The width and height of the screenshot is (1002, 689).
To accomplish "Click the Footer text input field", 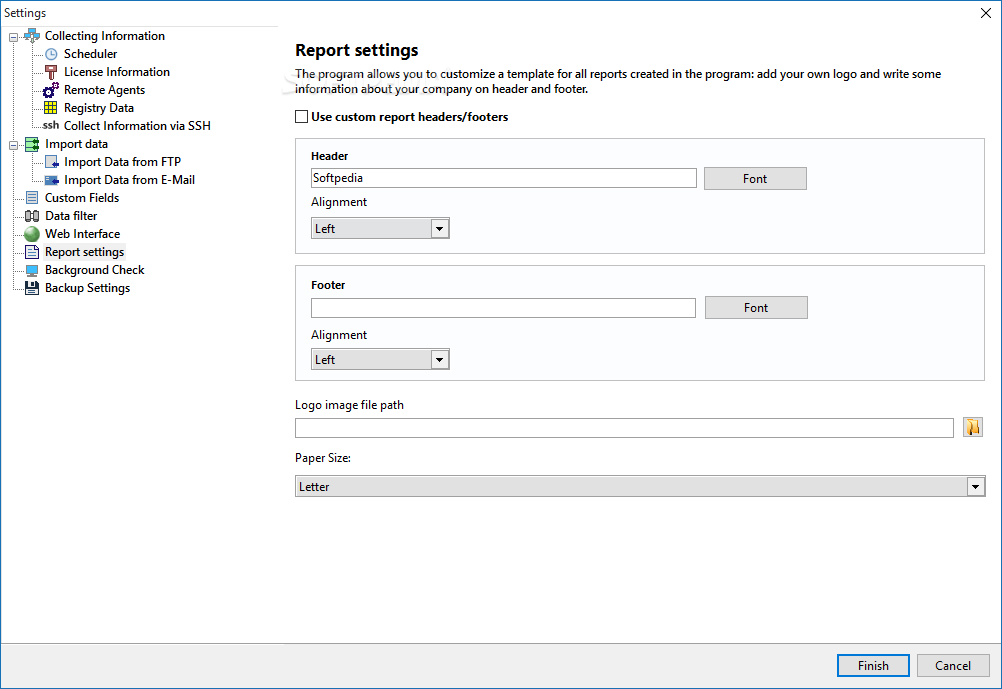I will (x=504, y=308).
